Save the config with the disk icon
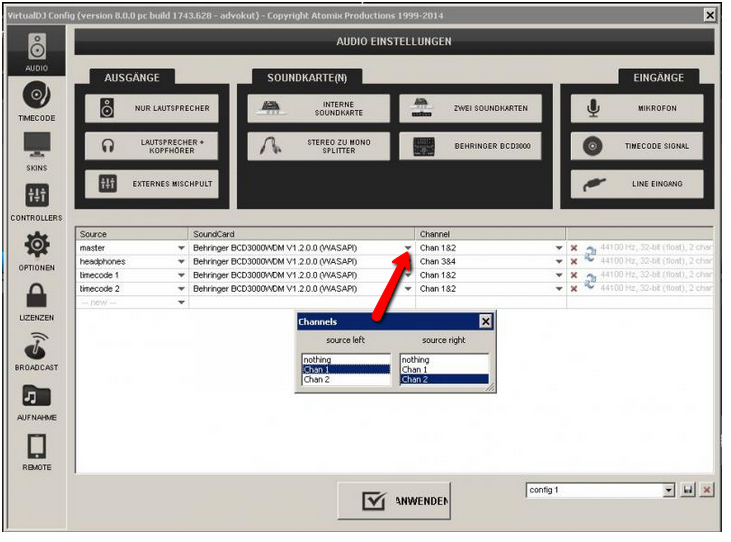731x542 pixels. pos(688,490)
